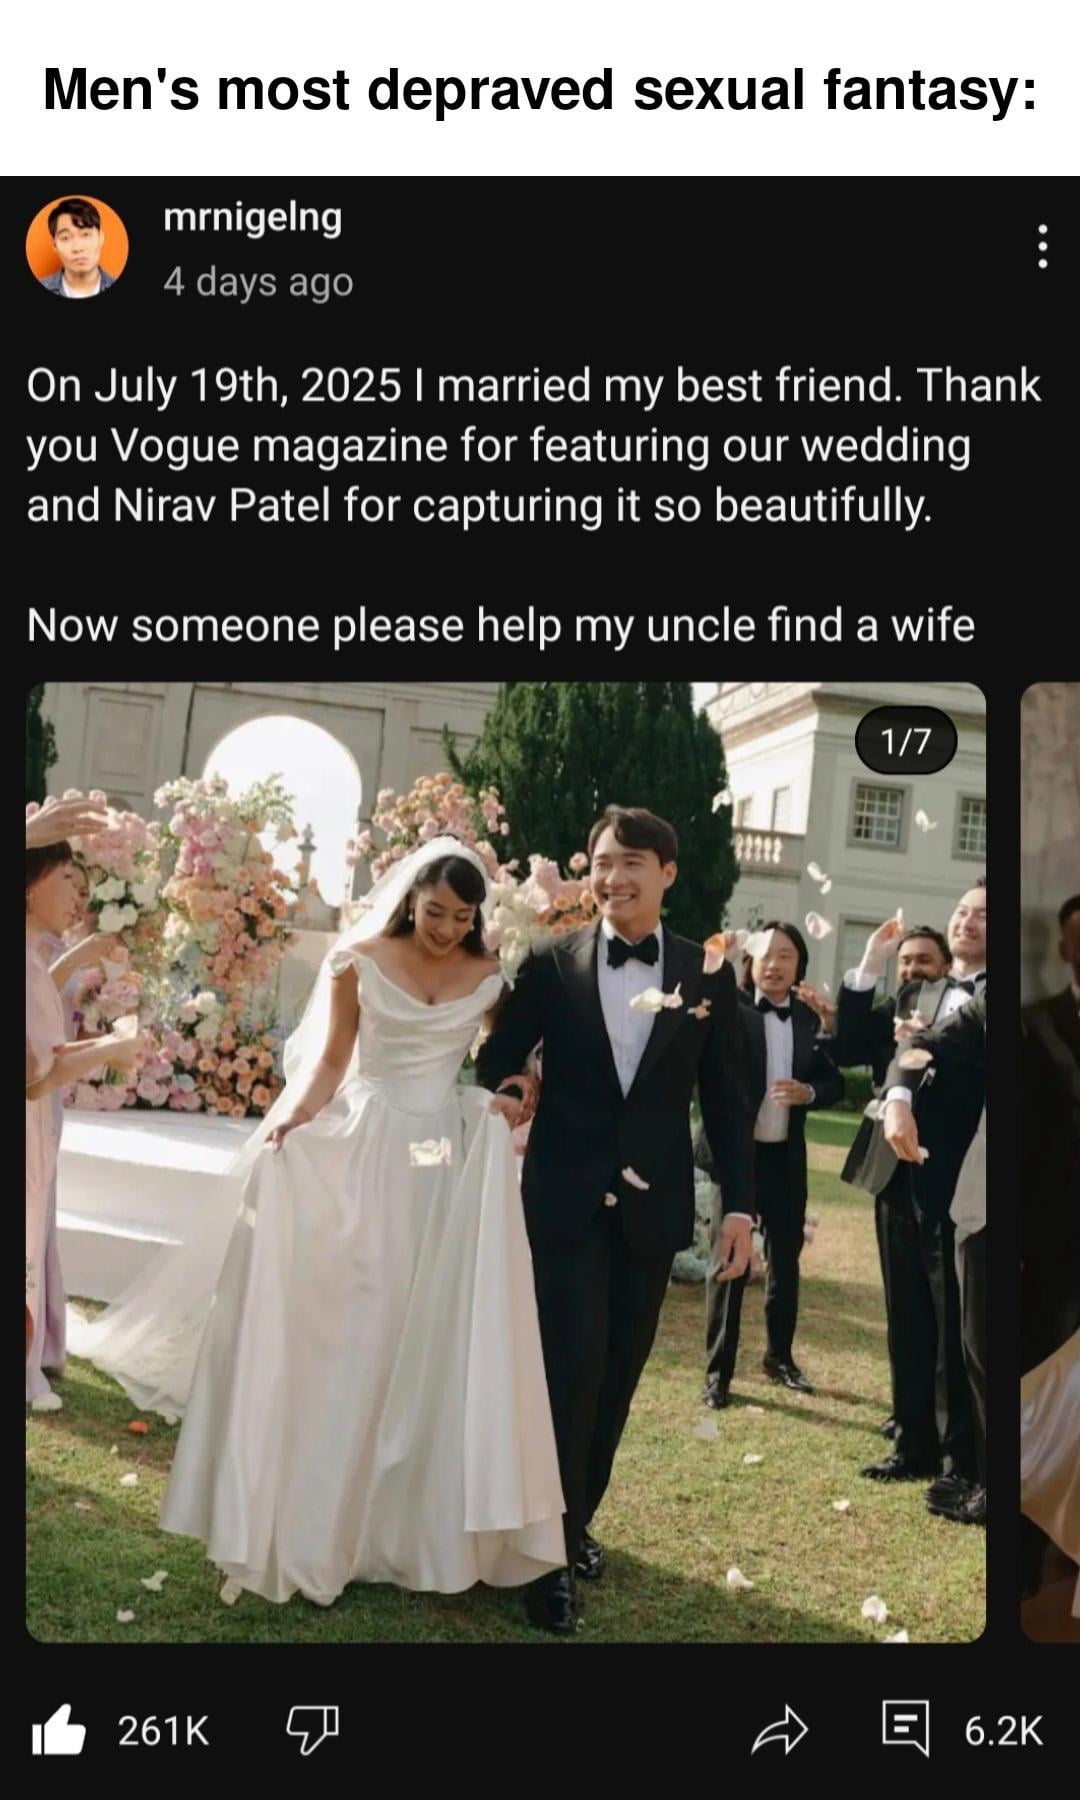Screen dimensions: 1080x1800
Task: Tap the bride in the white dress
Action: (x=380, y=1230)
